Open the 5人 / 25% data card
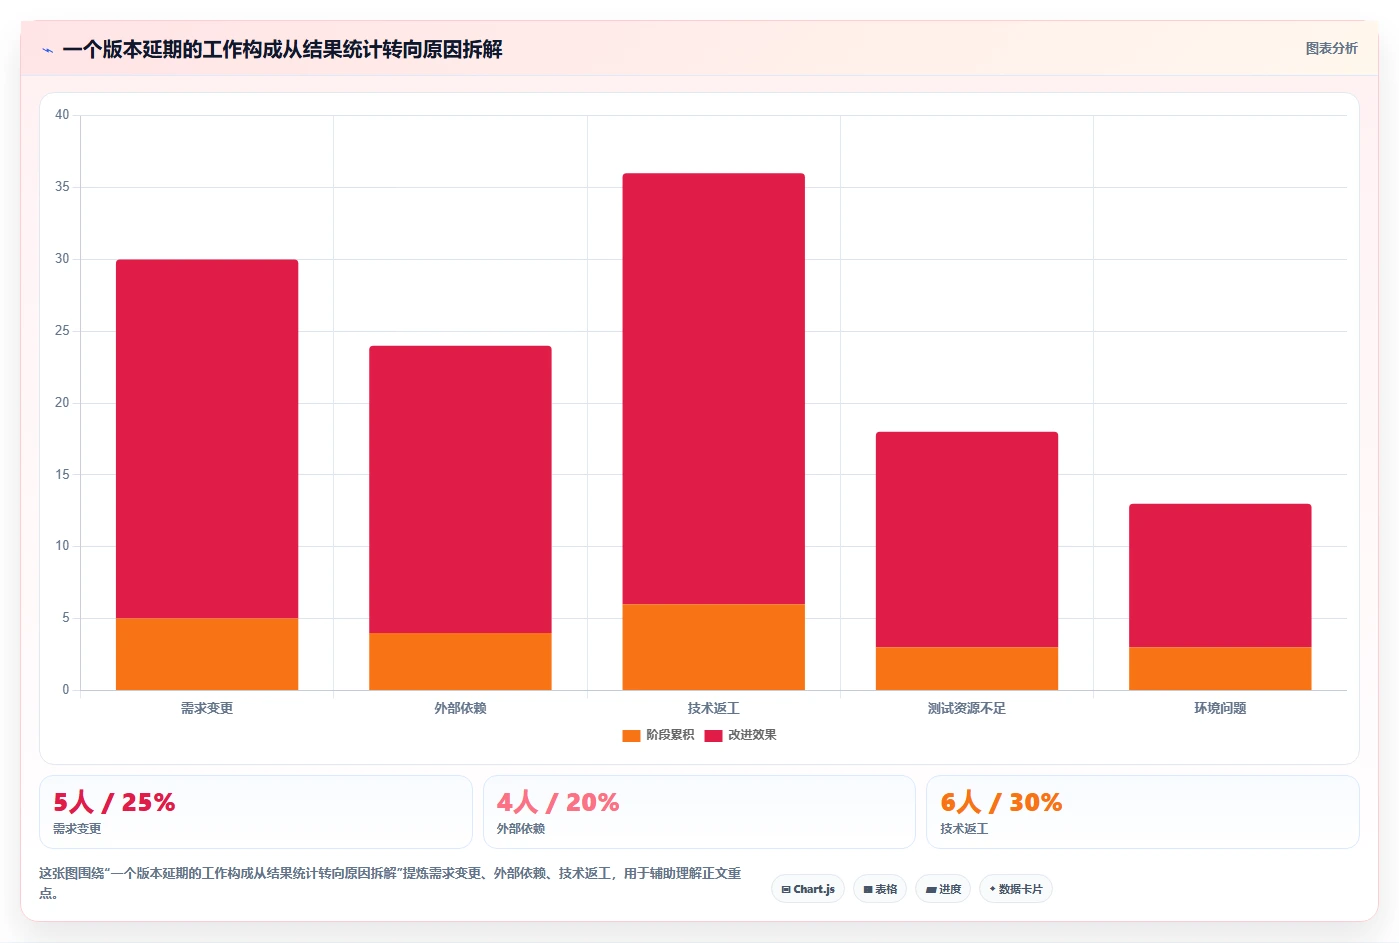1399x943 pixels. pyautogui.click(x=256, y=812)
